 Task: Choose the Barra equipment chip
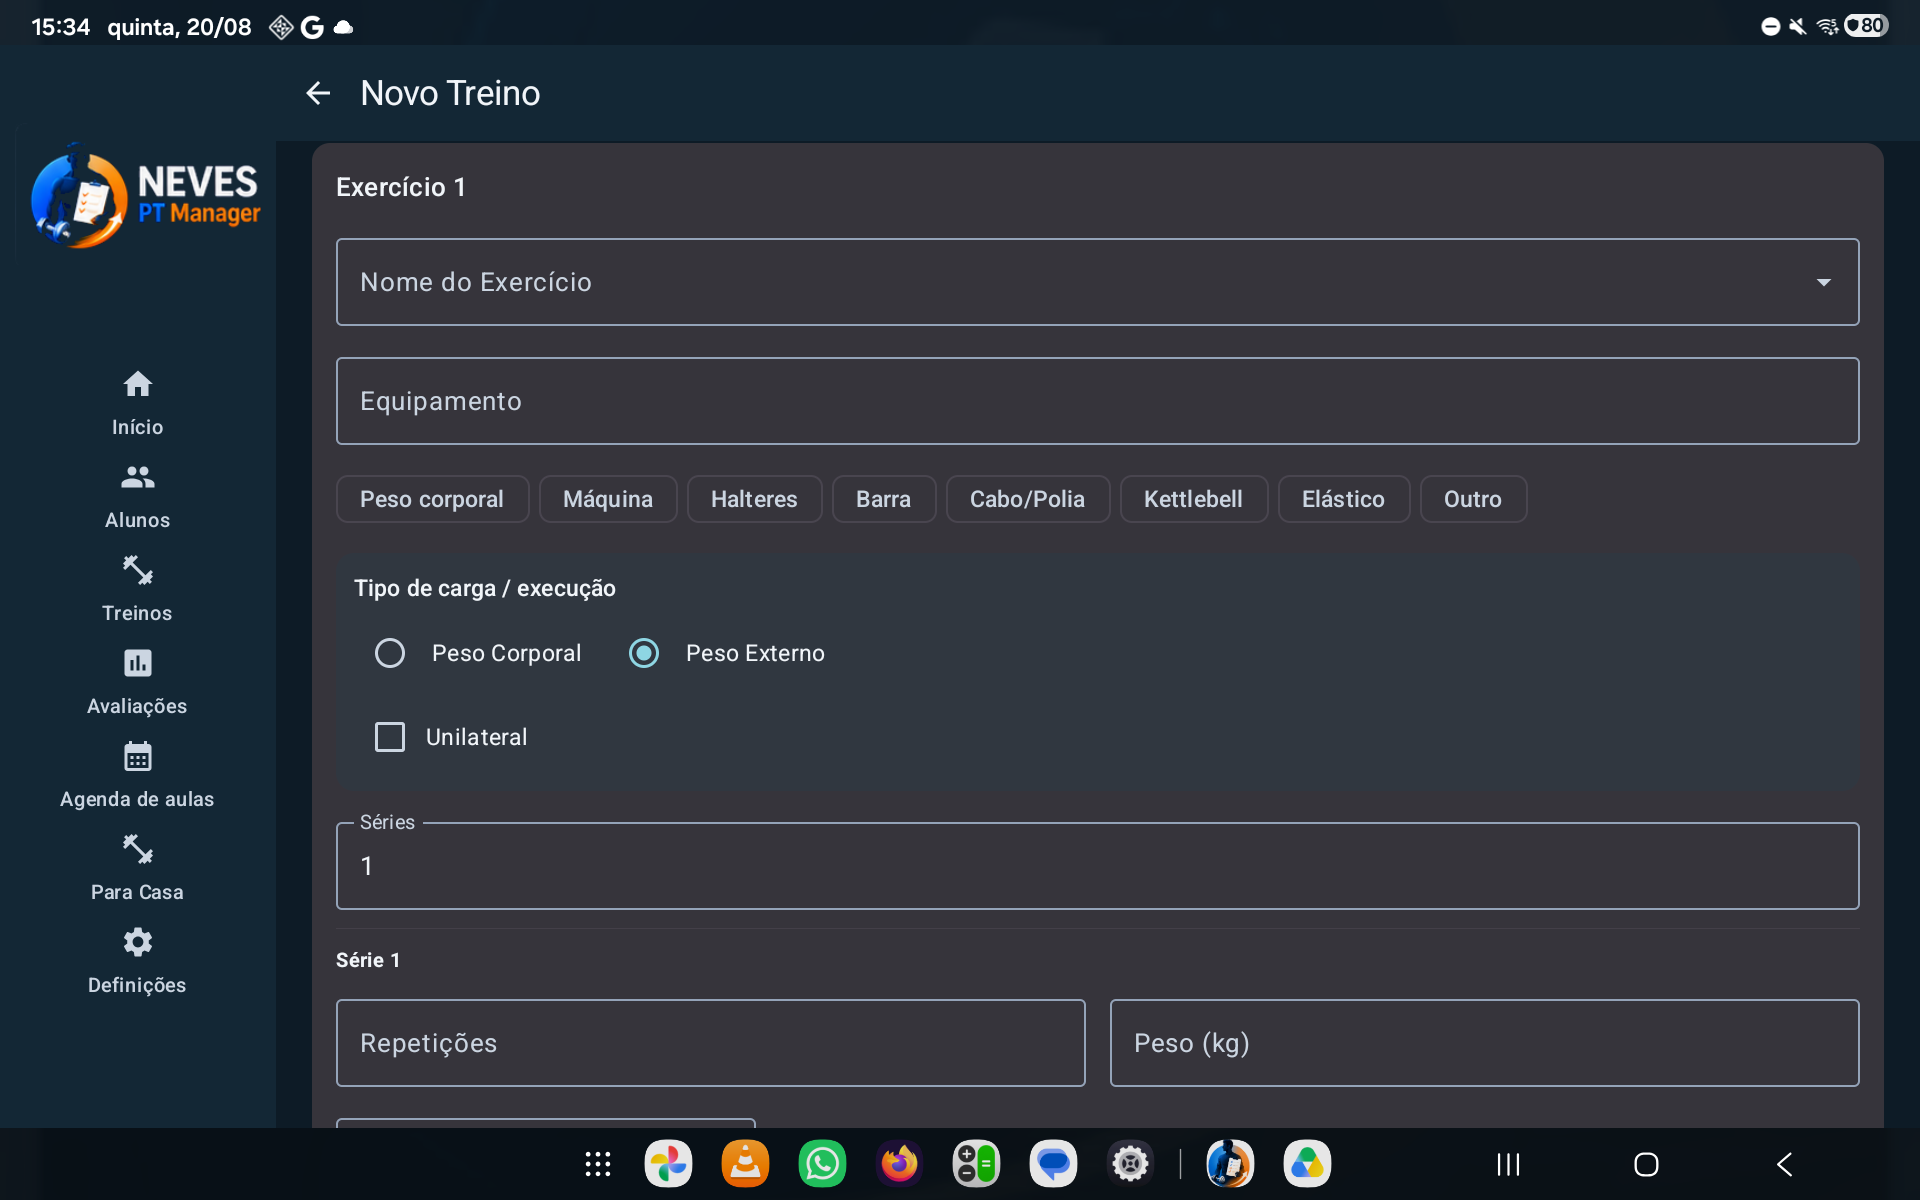(x=884, y=499)
